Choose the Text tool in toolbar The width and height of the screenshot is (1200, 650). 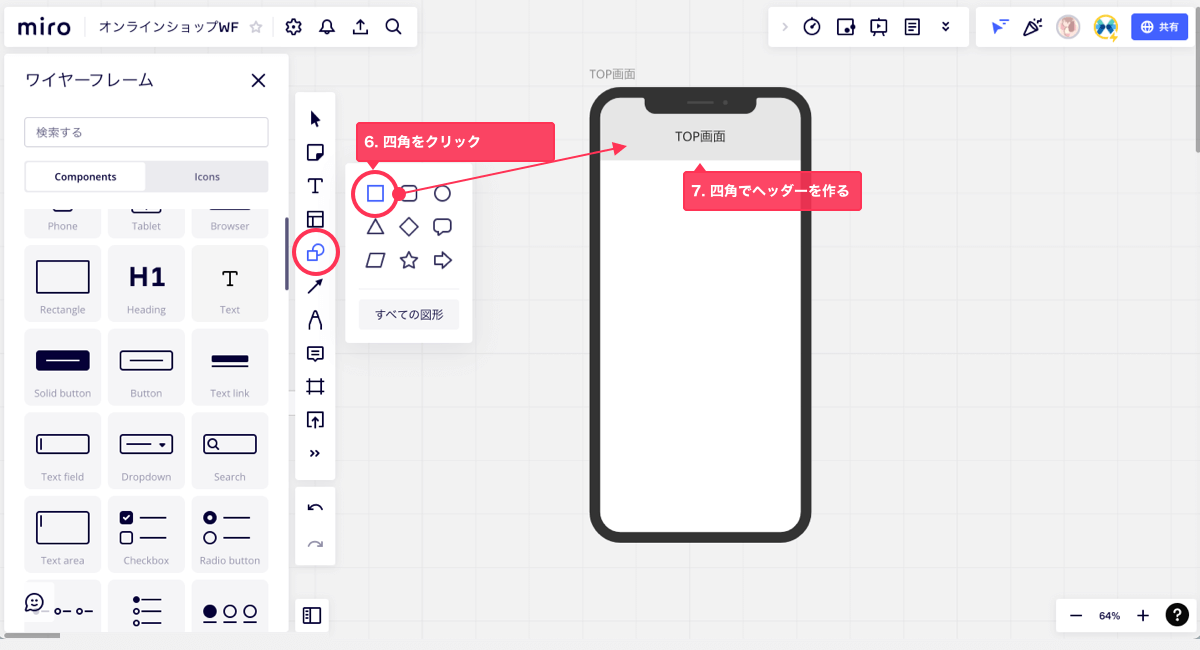point(315,186)
